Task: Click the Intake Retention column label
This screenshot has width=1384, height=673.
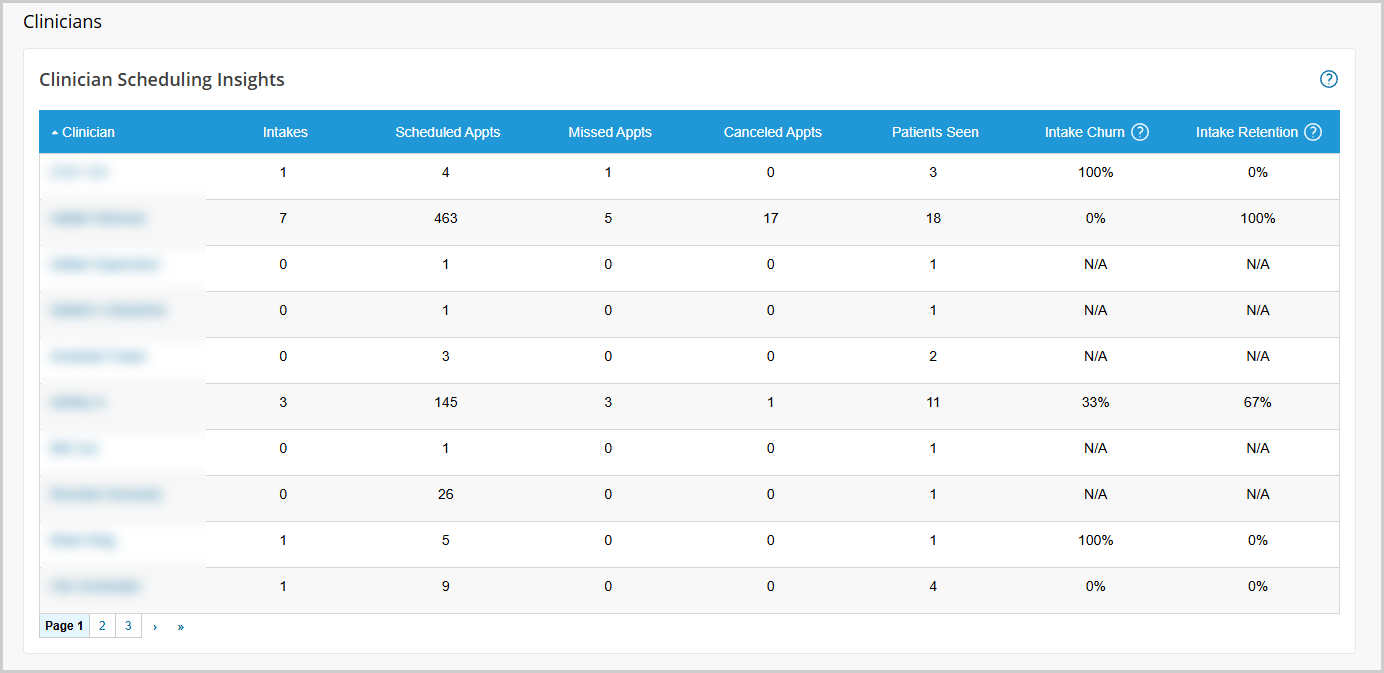Action: [x=1246, y=132]
